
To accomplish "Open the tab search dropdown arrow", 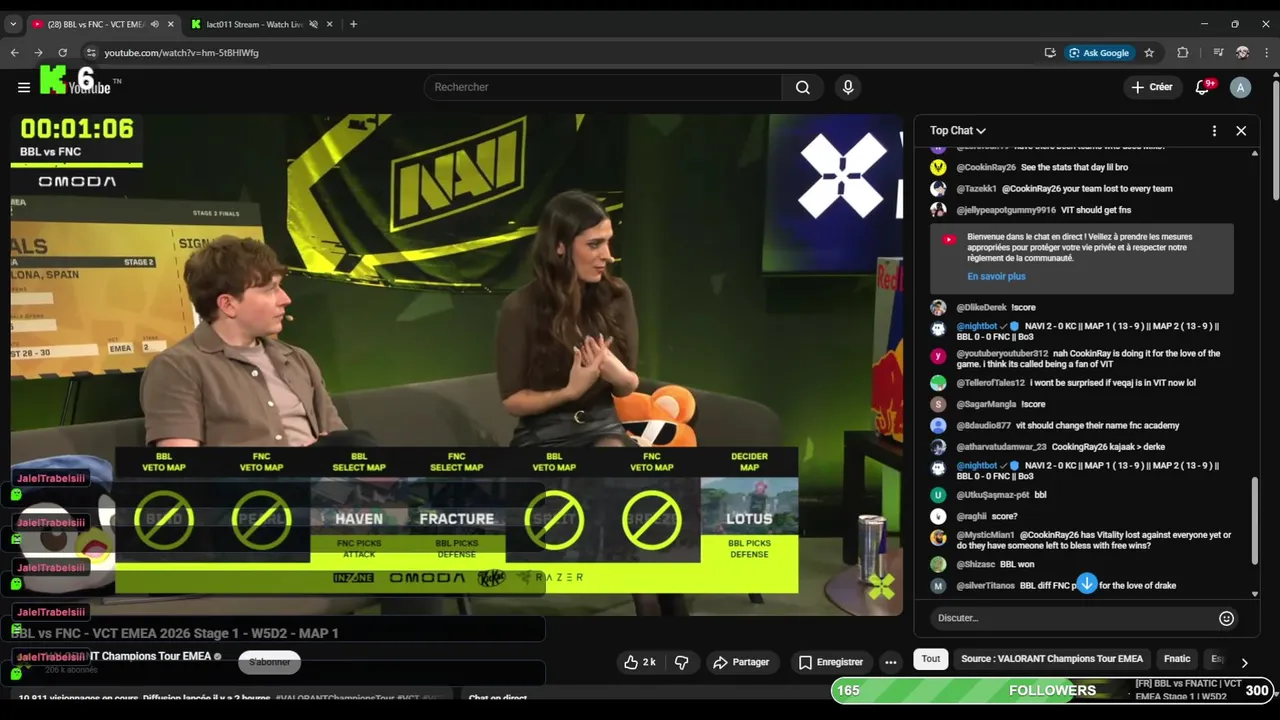I will (13, 24).
